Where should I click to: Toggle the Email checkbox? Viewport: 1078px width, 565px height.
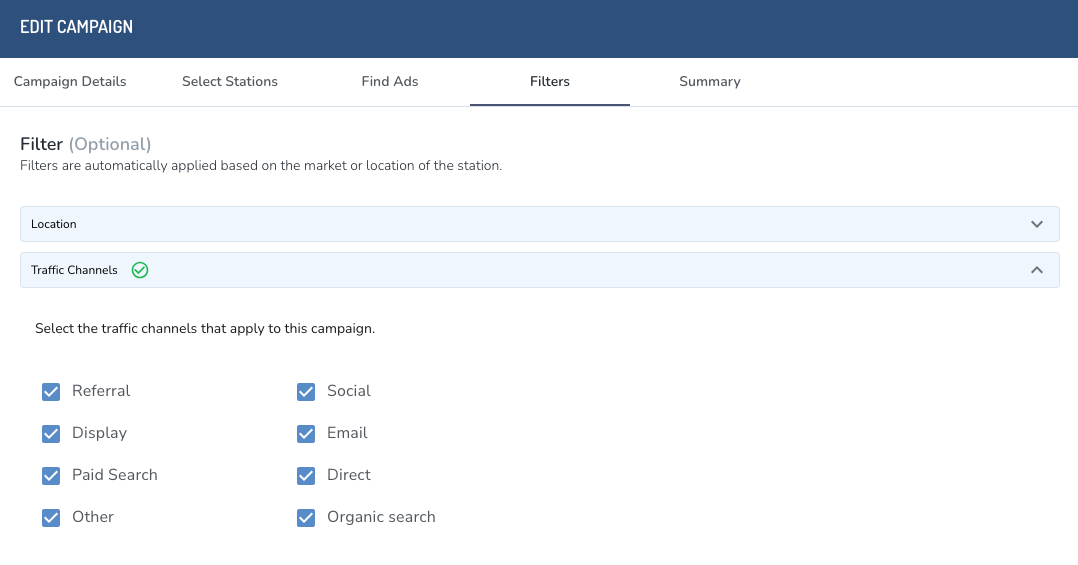[306, 434]
